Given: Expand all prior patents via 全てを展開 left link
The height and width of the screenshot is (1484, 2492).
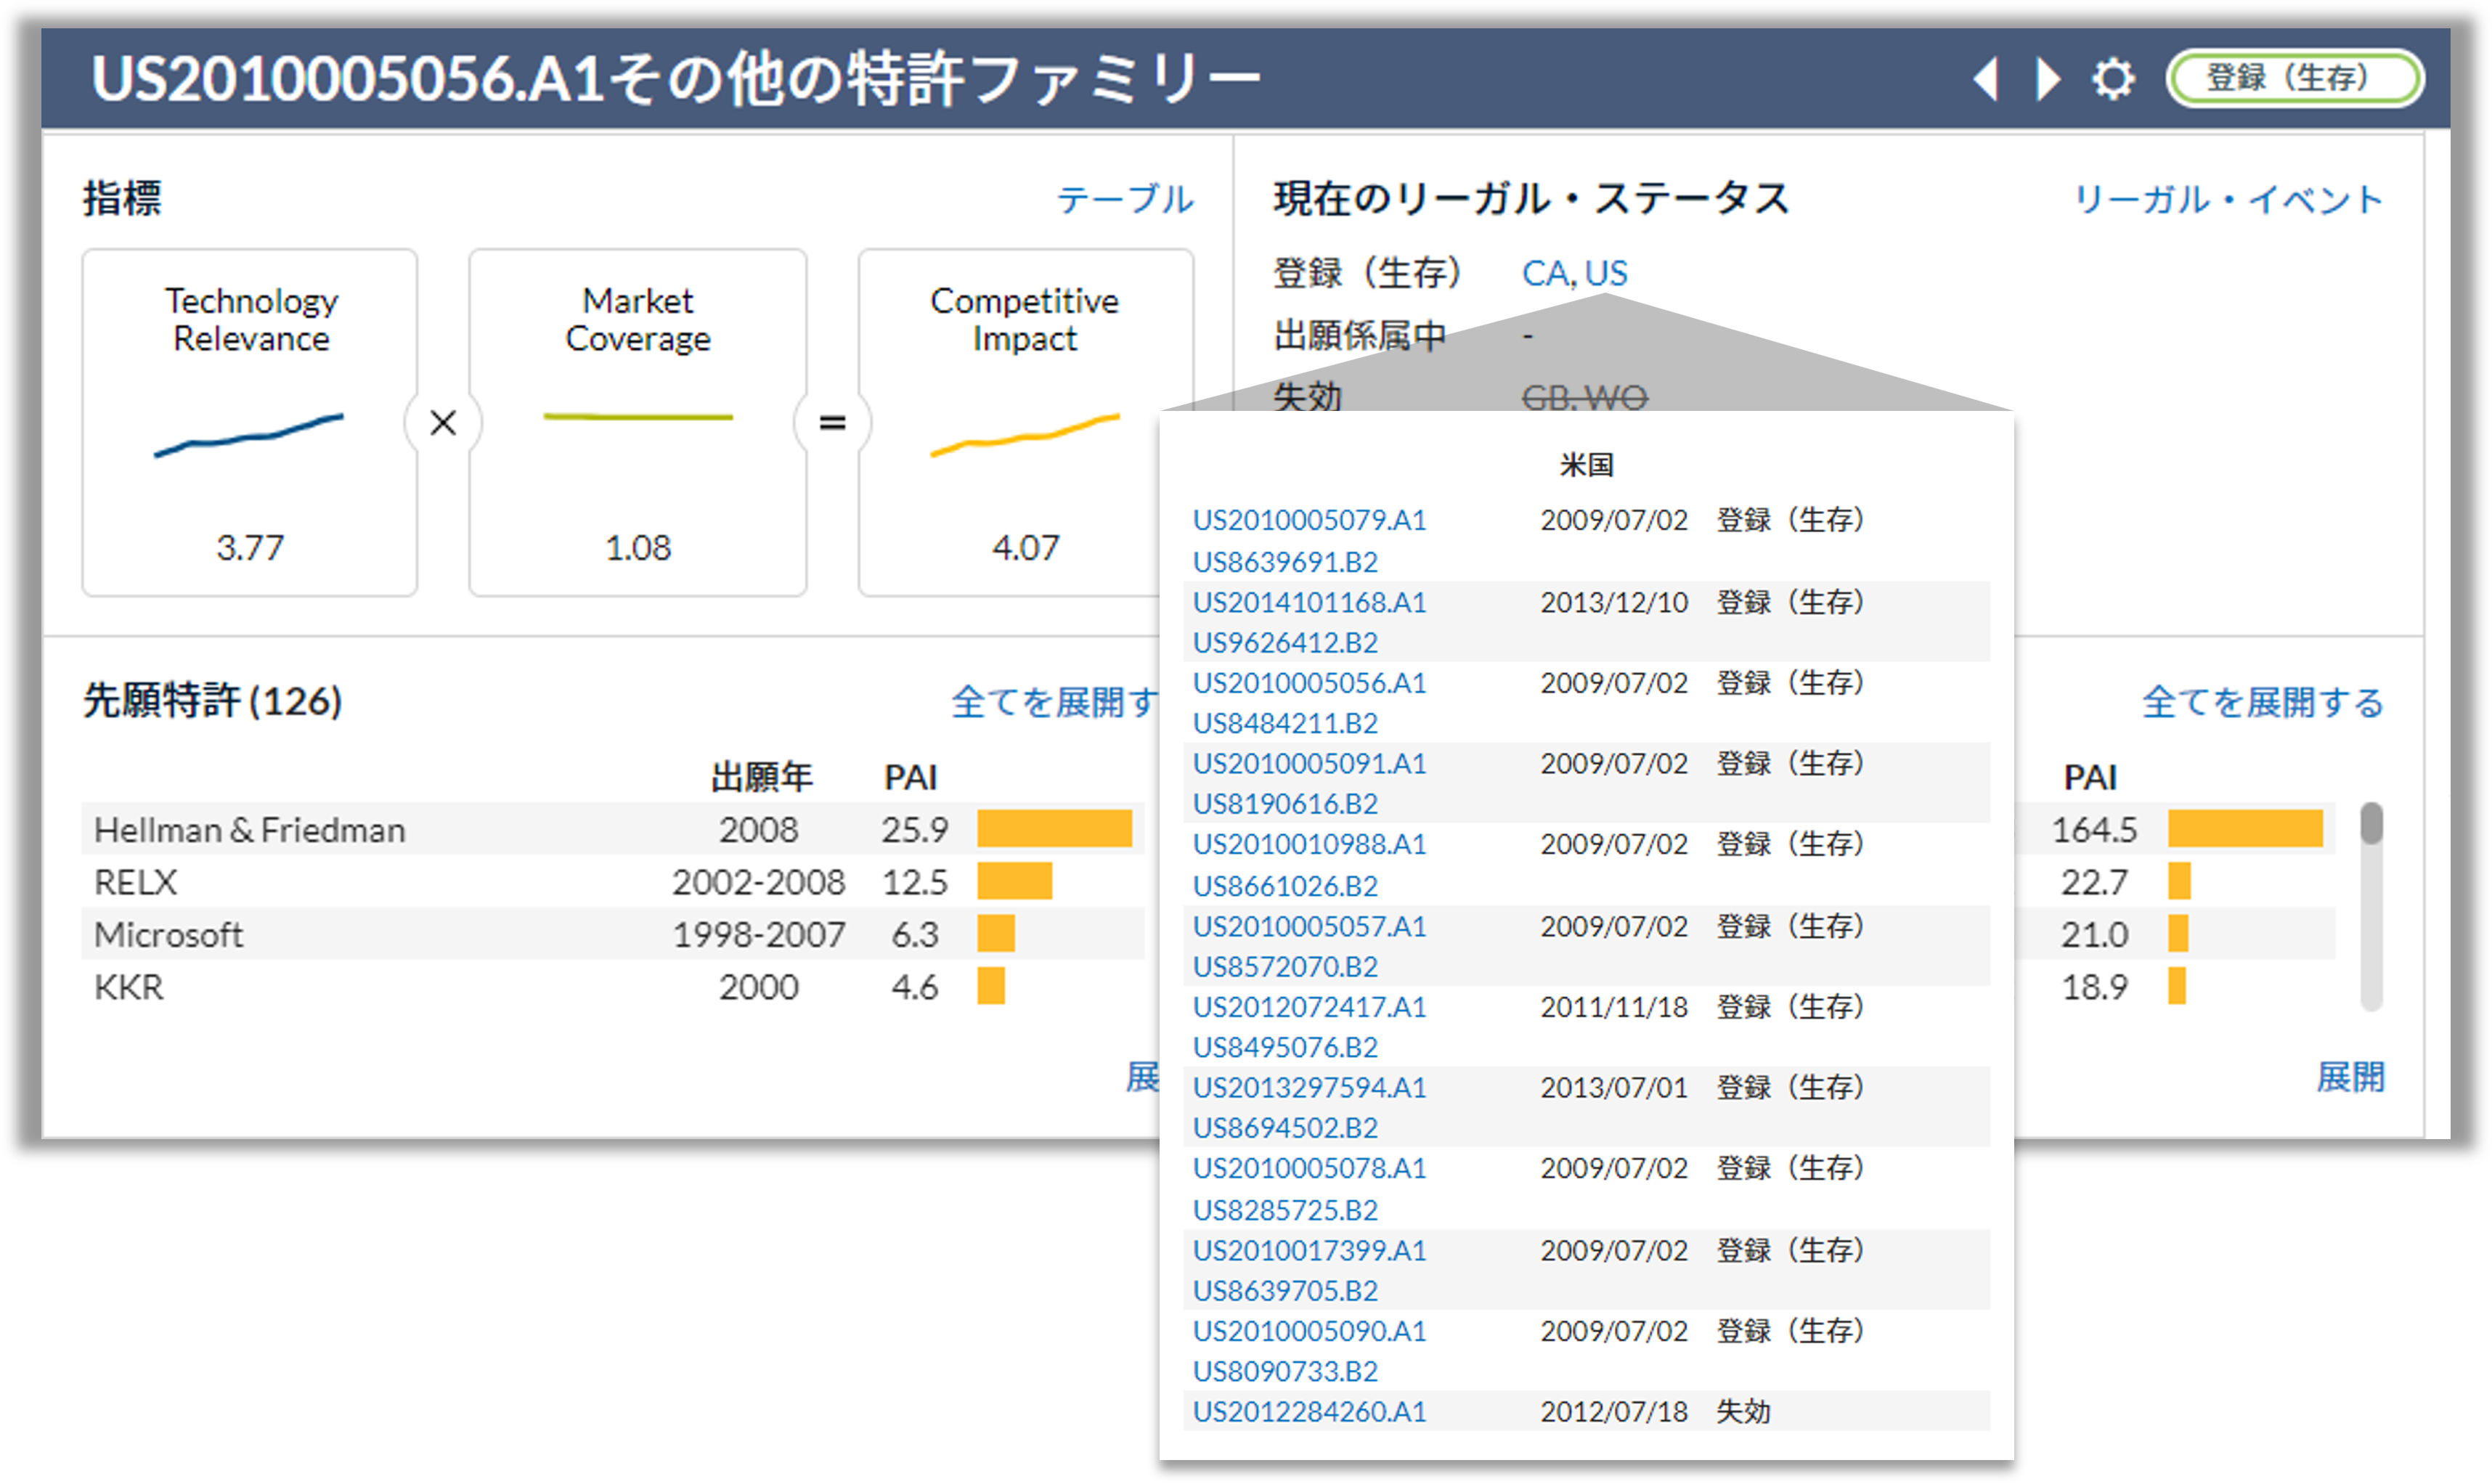Looking at the screenshot, I should click(1054, 702).
